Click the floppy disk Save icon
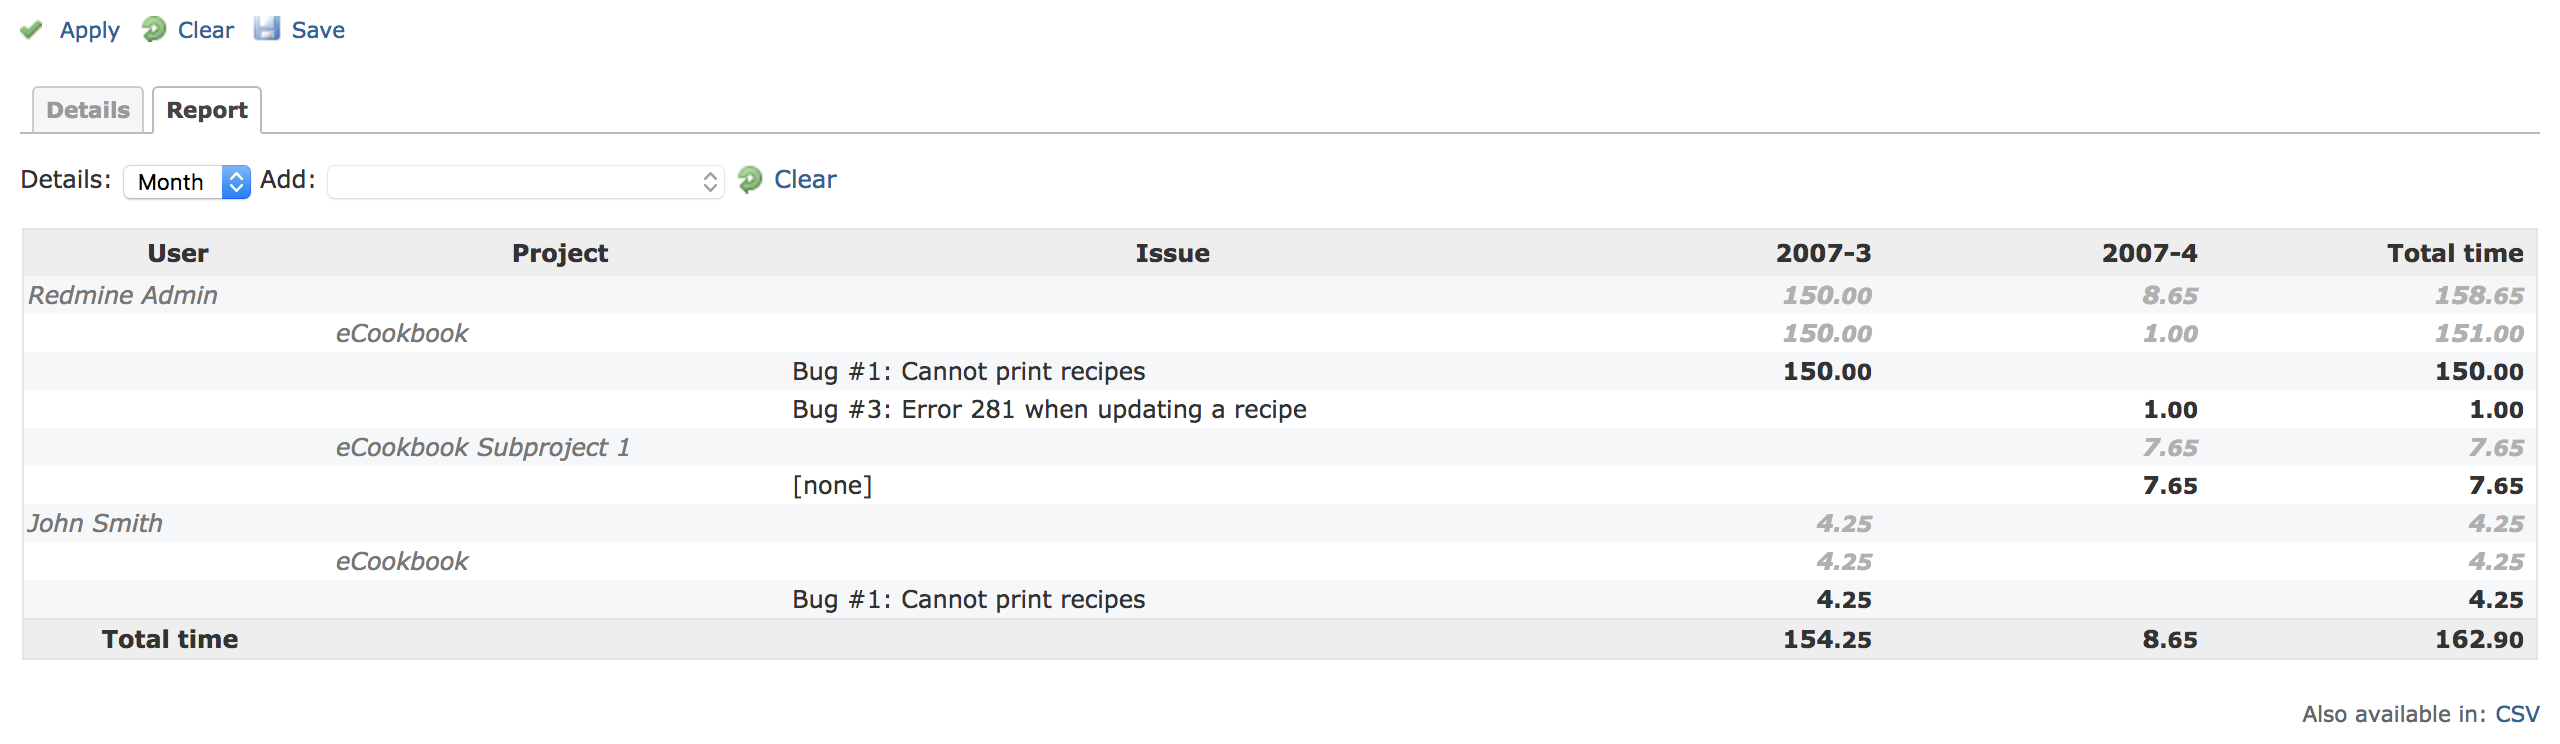Viewport: 2560px width, 744px height. [267, 29]
